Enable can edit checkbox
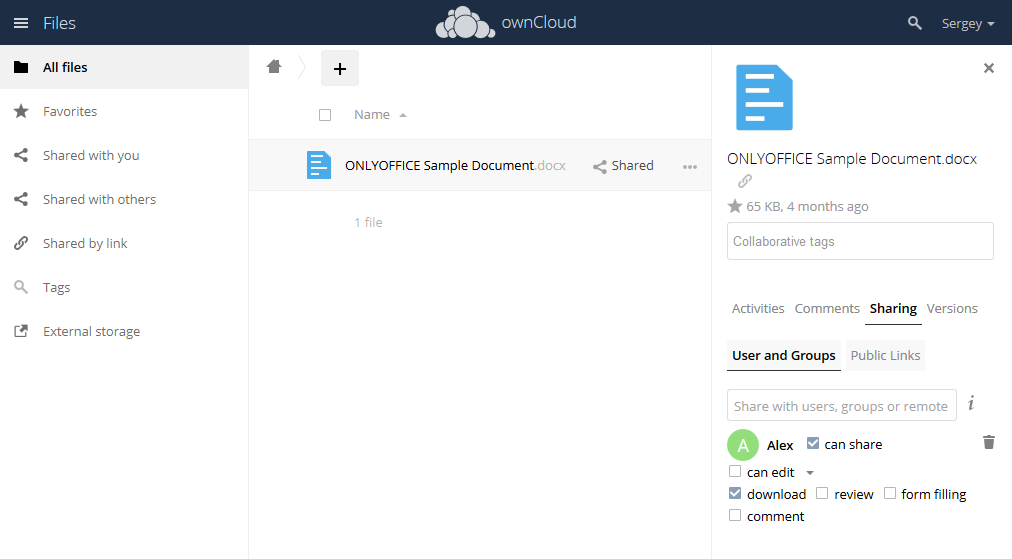This screenshot has width=1012, height=559. point(734,471)
